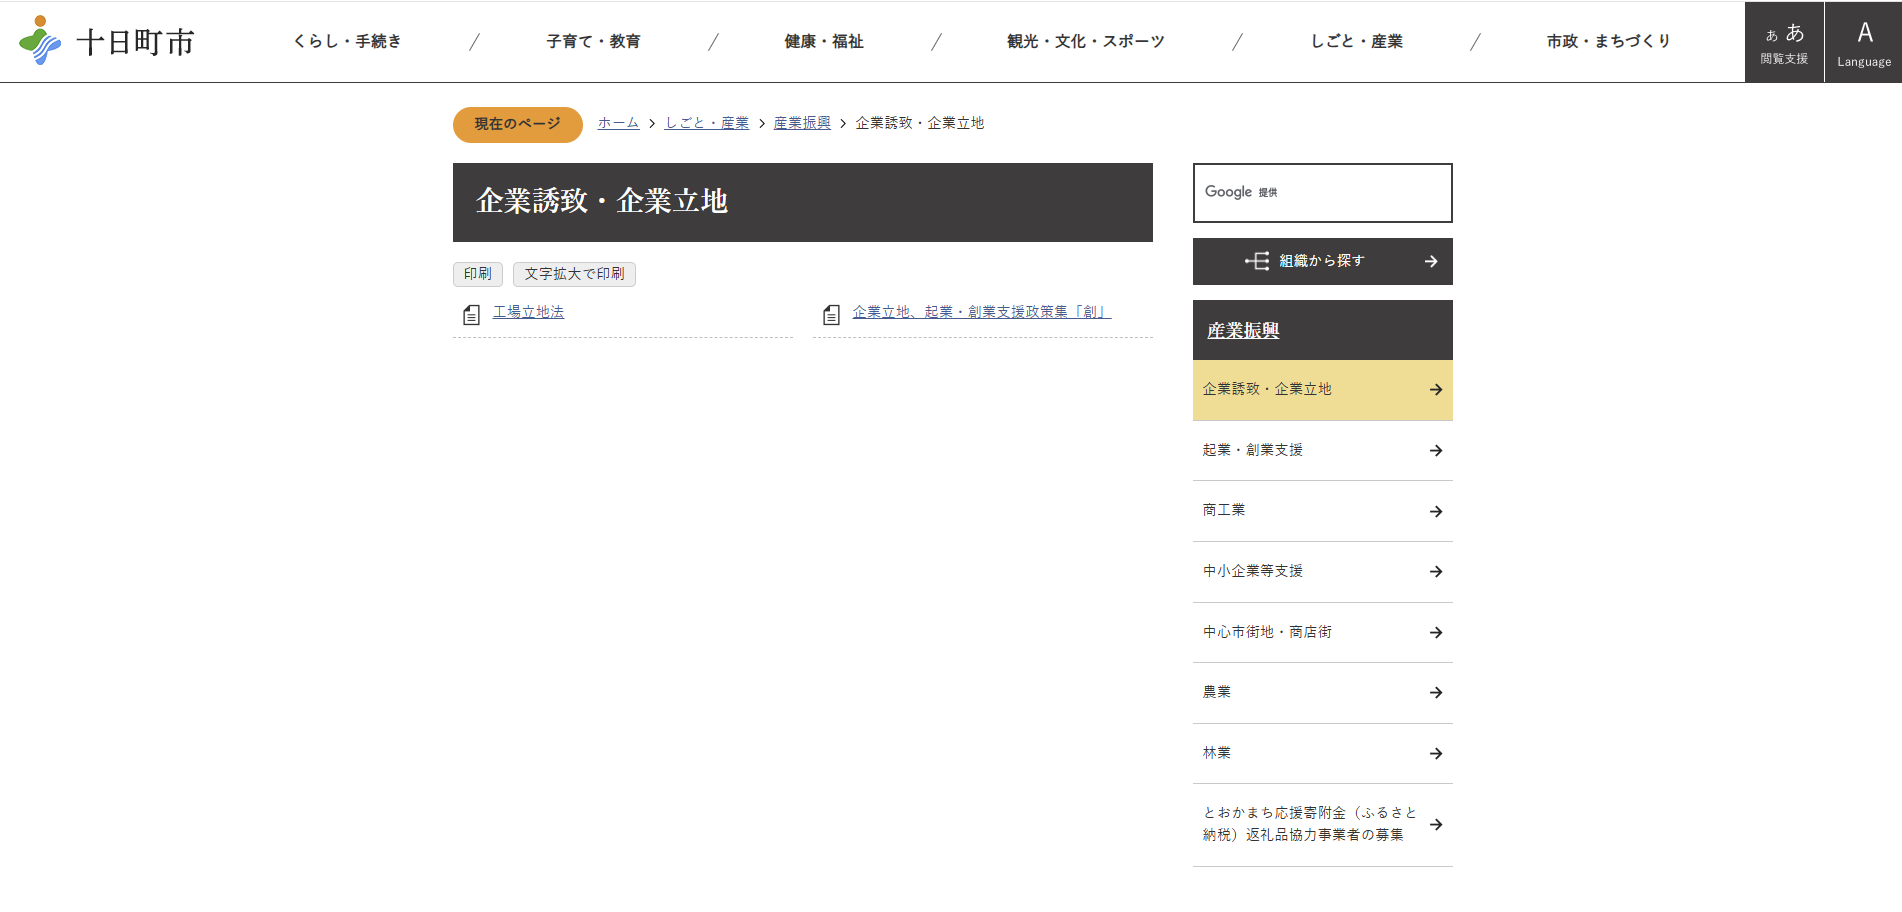
Task: Open 企業立地、起業・創業支援政策集「創」 link
Action: [981, 312]
